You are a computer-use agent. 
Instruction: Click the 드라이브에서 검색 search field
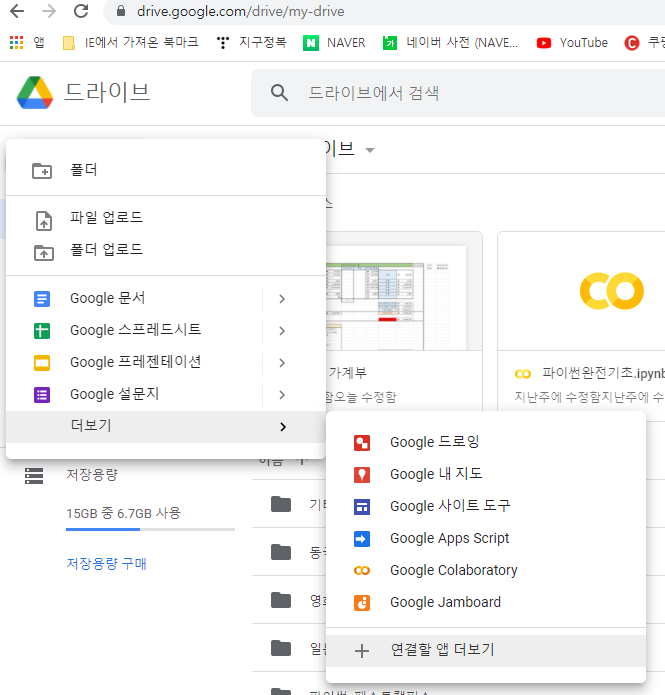coord(458,93)
